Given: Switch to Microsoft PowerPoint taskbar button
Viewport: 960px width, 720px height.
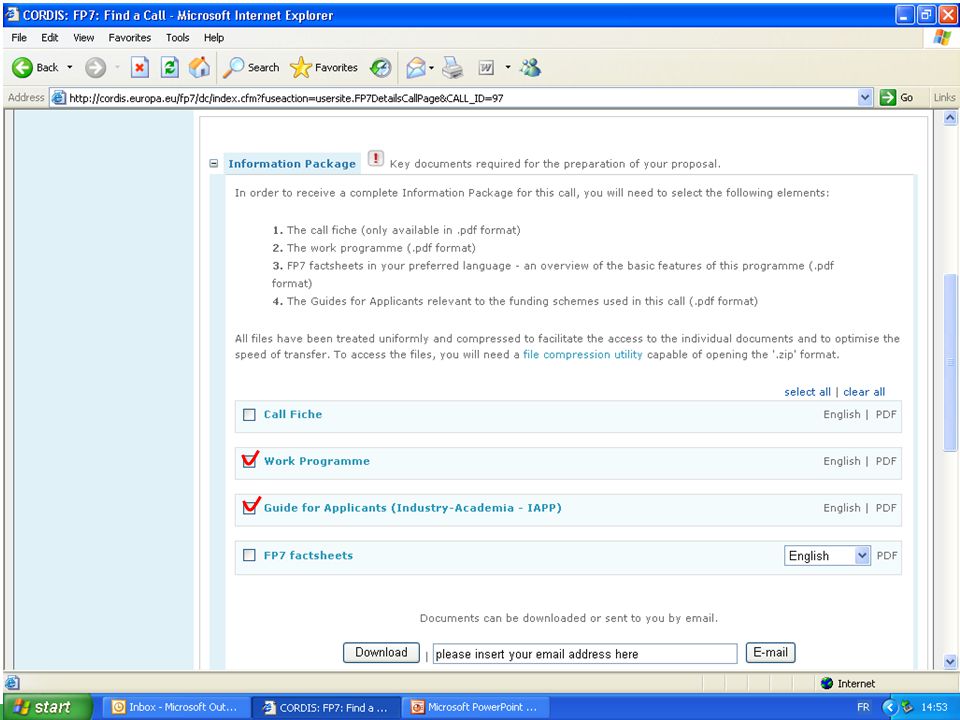Looking at the screenshot, I should coord(475,707).
